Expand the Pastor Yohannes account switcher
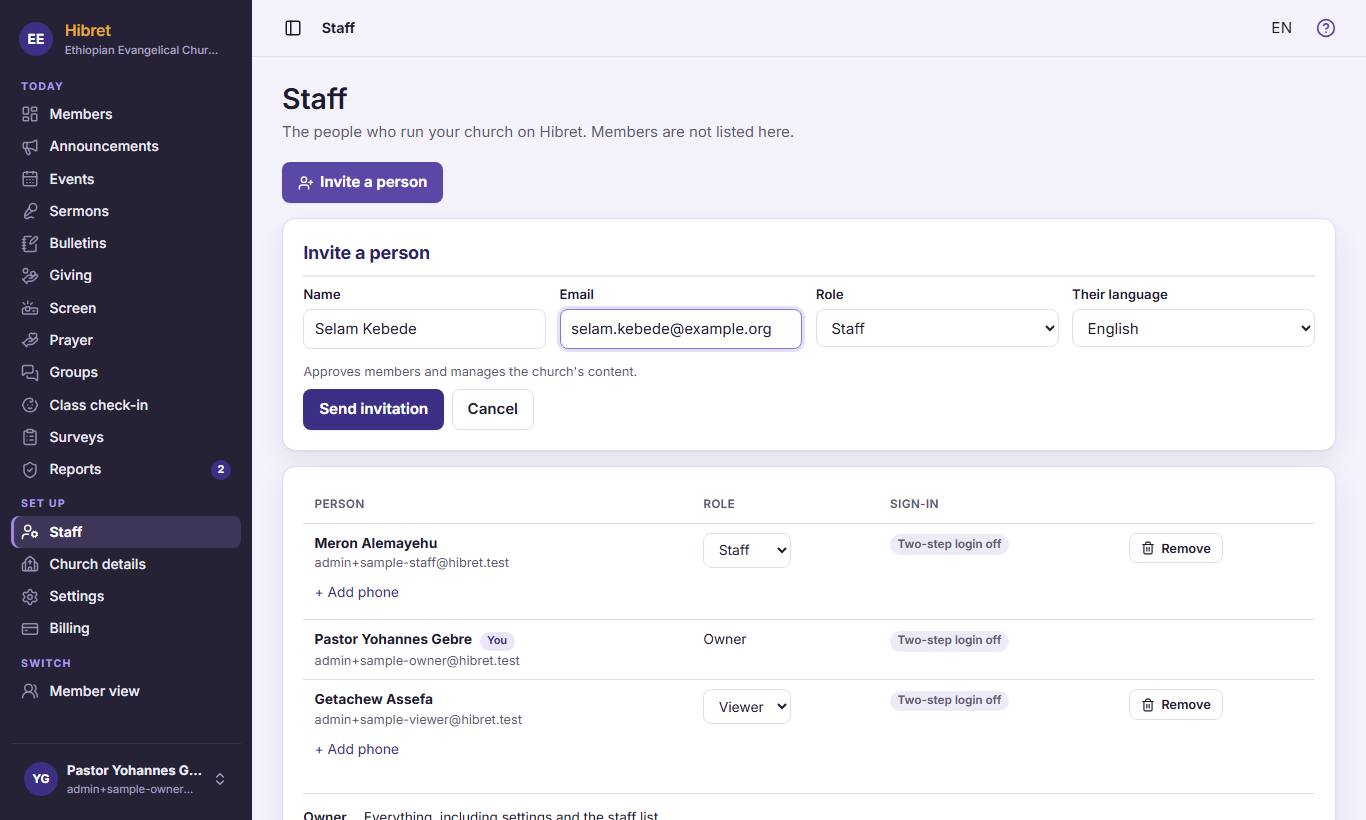Image resolution: width=1366 pixels, height=820 pixels. pos(126,779)
